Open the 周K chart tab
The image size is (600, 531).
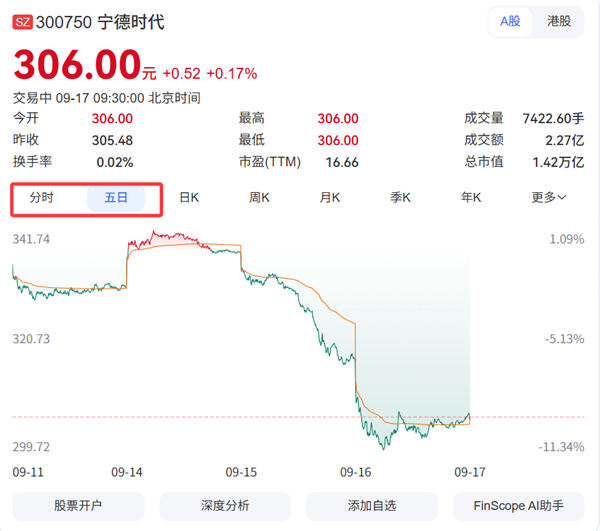click(259, 198)
